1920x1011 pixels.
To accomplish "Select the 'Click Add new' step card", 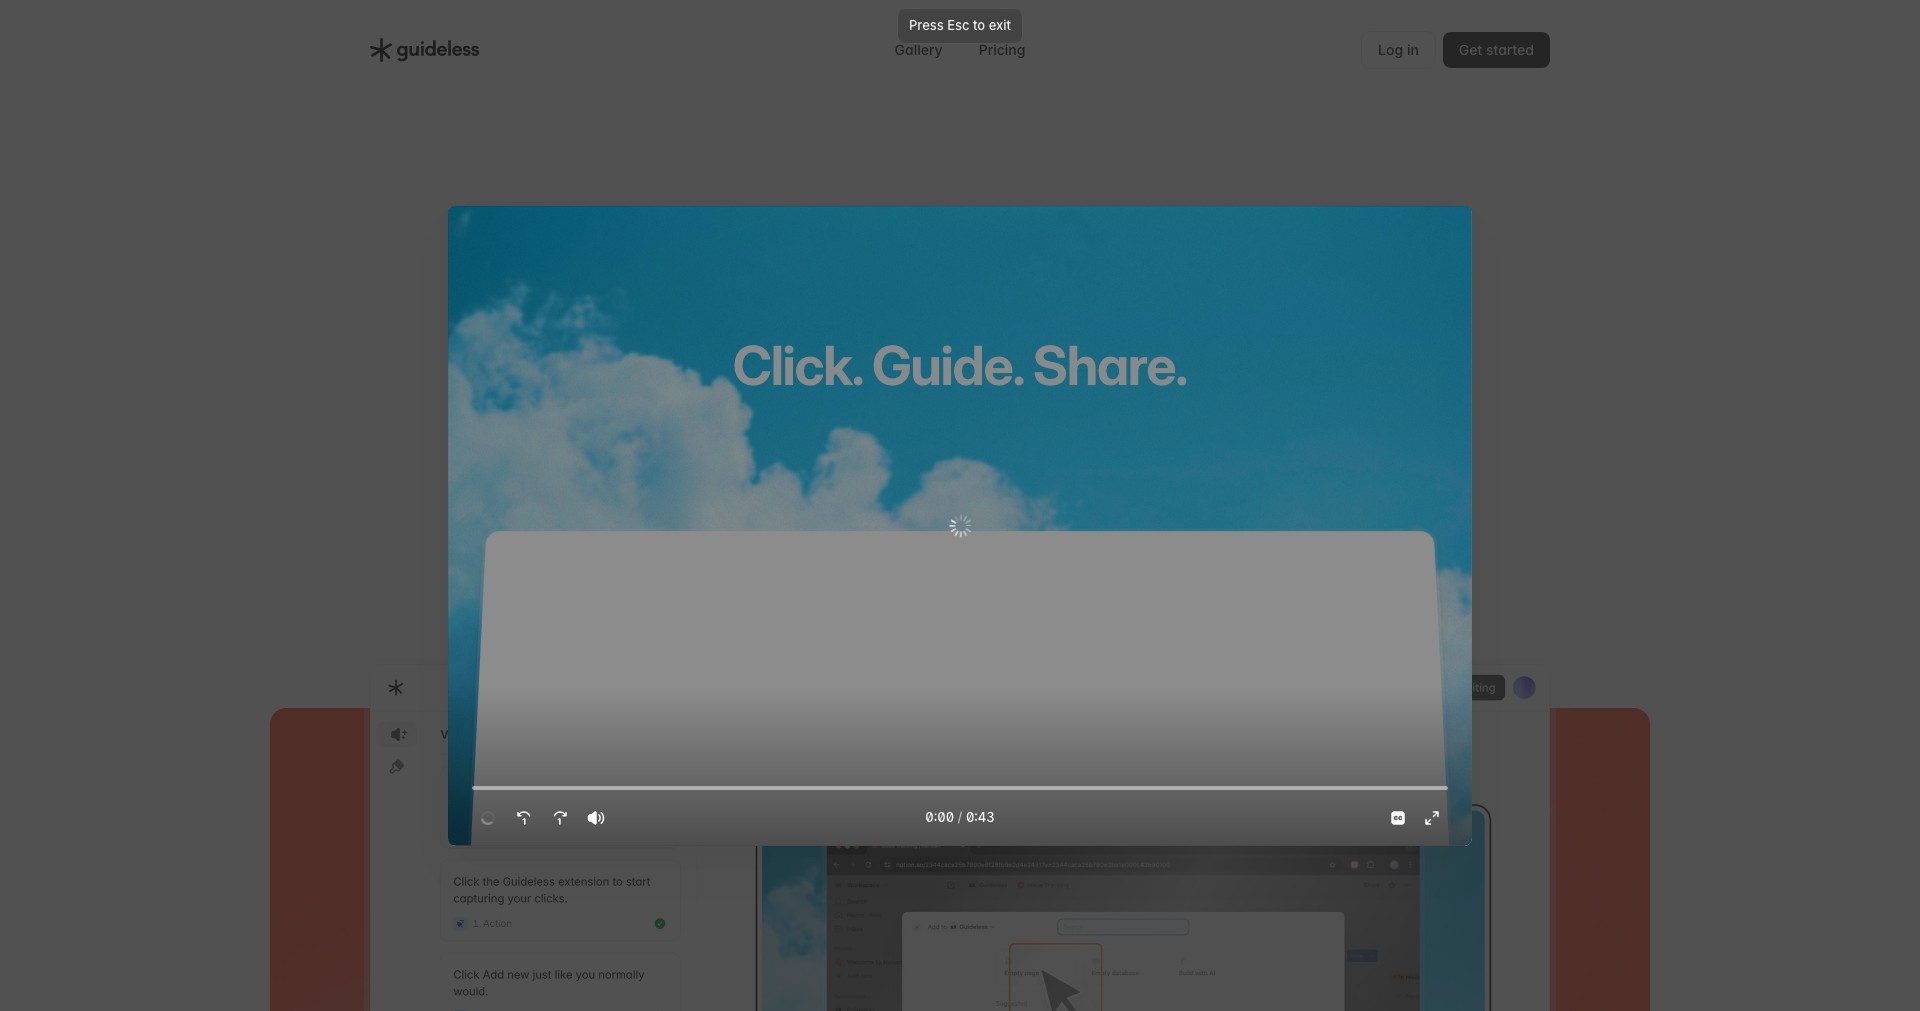I will (561, 985).
